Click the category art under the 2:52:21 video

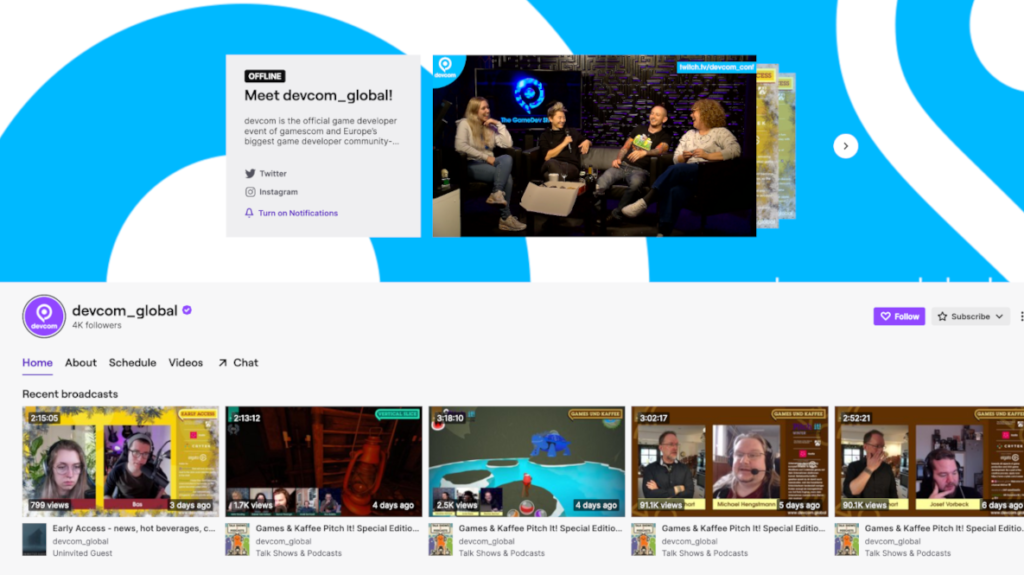[x=846, y=540]
